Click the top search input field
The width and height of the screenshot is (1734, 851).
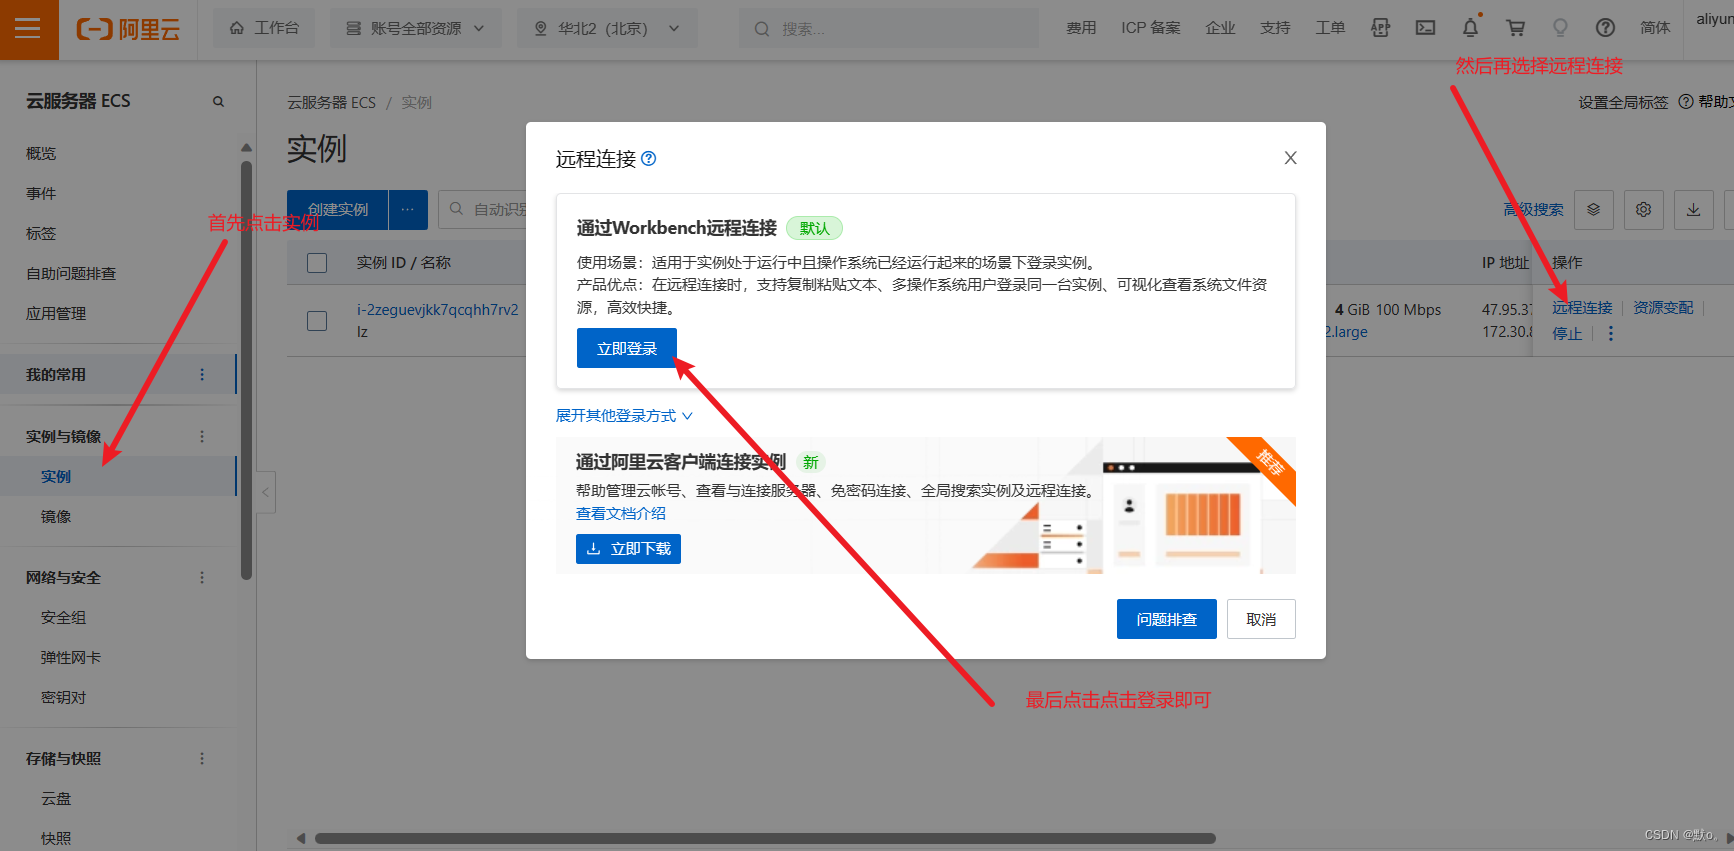(x=888, y=28)
